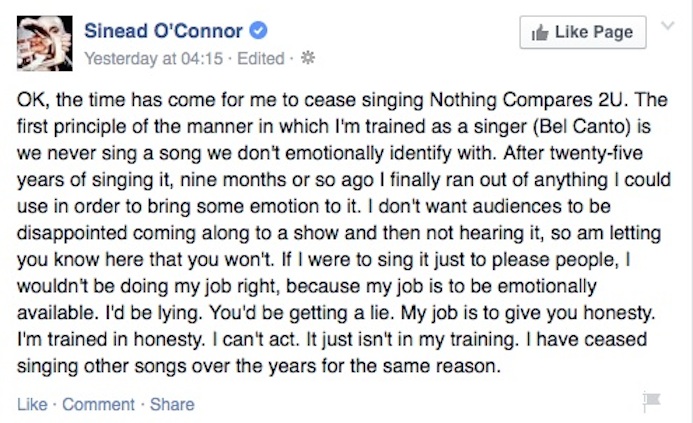Click the gear privacy icon beside Edited
Image resolution: width=693 pixels, height=423 pixels.
point(307,59)
